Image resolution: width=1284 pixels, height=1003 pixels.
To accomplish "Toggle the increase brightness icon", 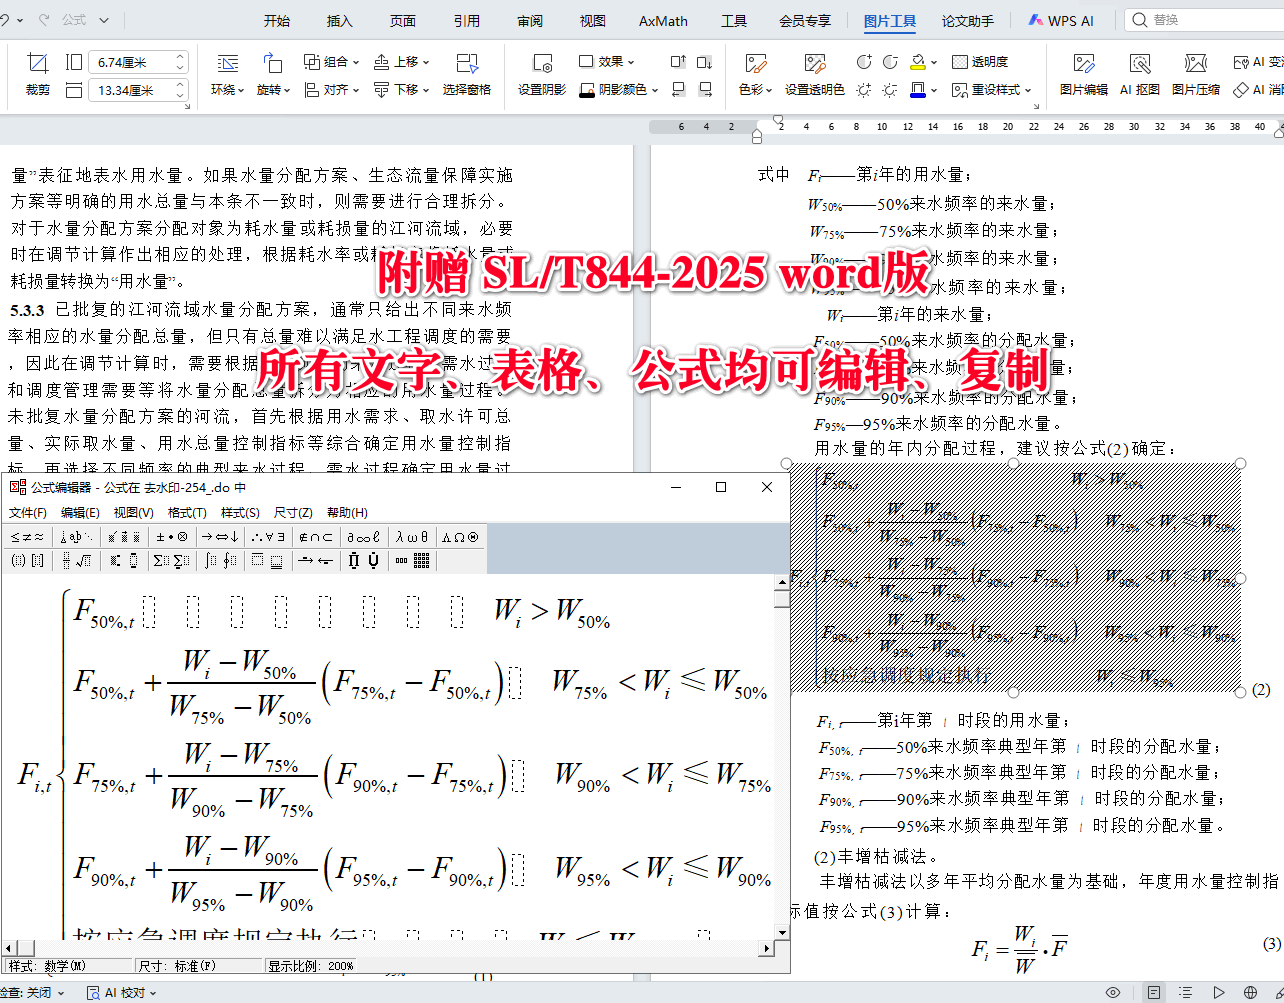I will 865,88.
